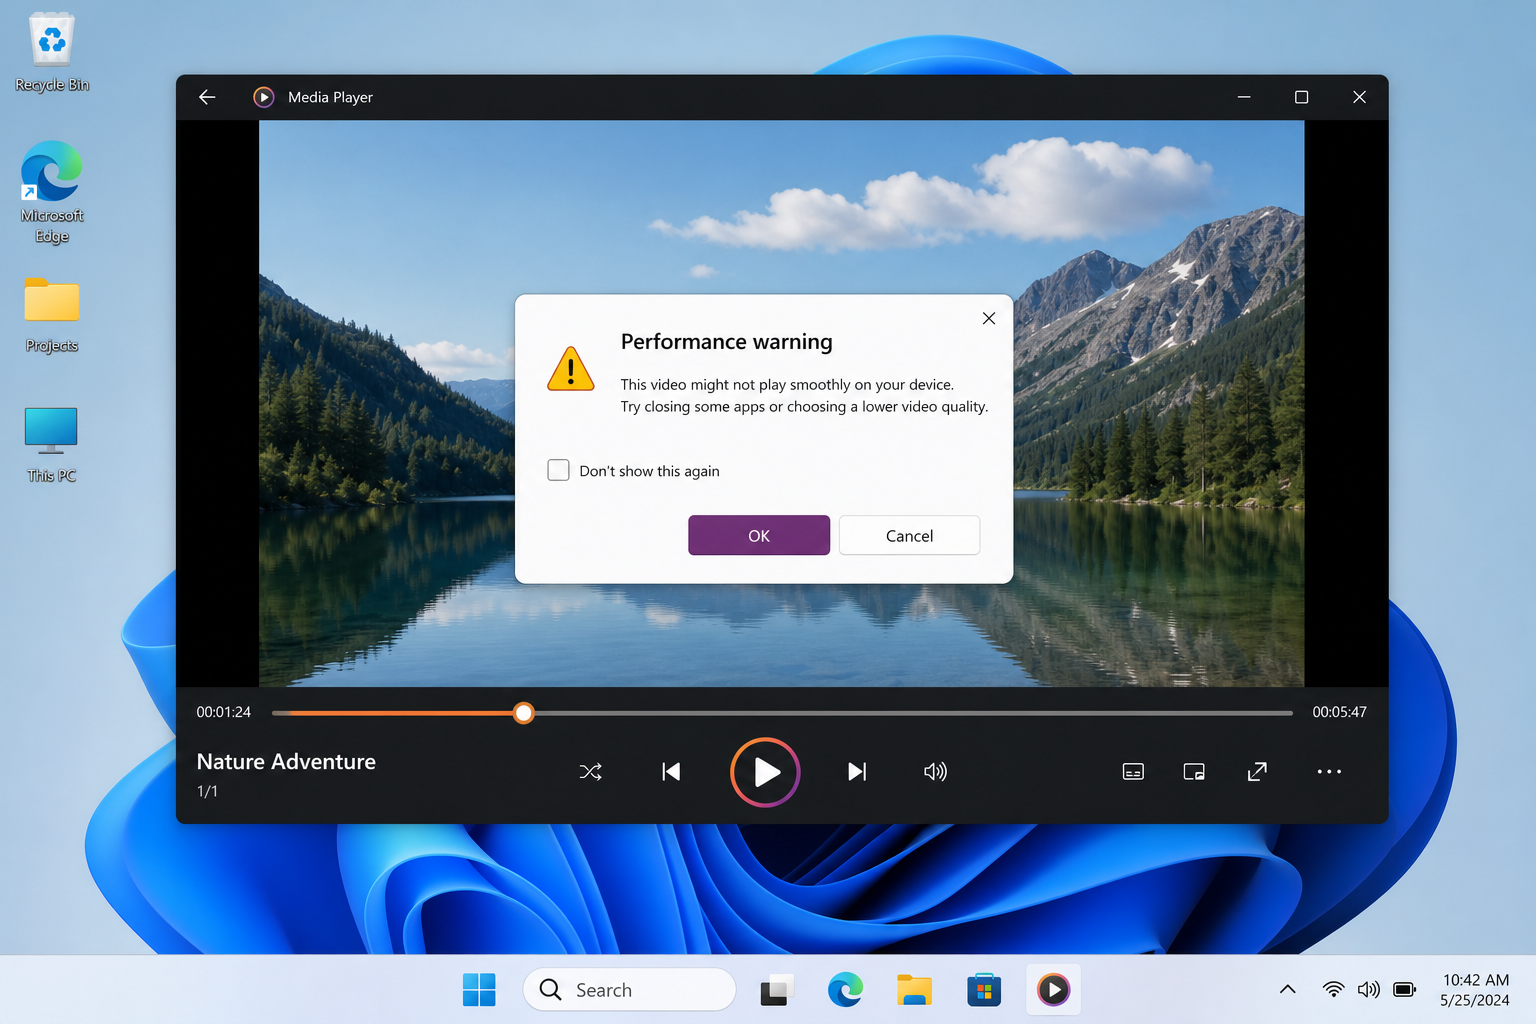The image size is (1536, 1024).
Task: Cancel the Performance warning dialog
Action: 909,535
